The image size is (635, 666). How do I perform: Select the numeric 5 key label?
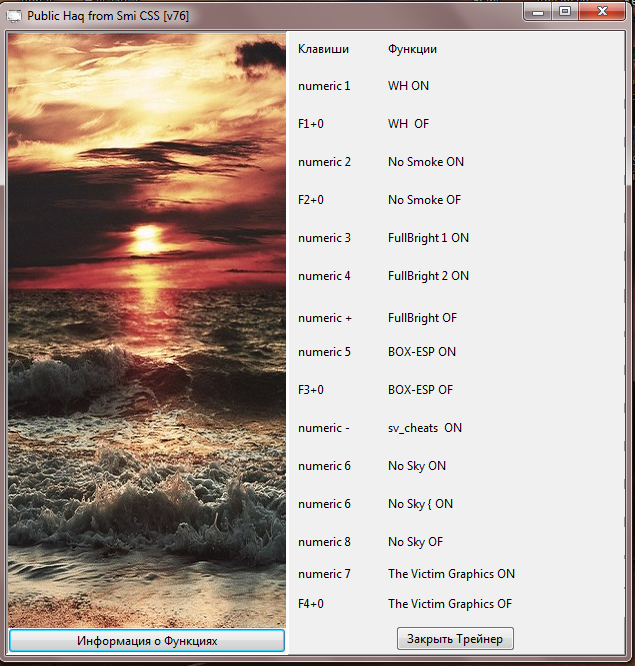tap(324, 352)
